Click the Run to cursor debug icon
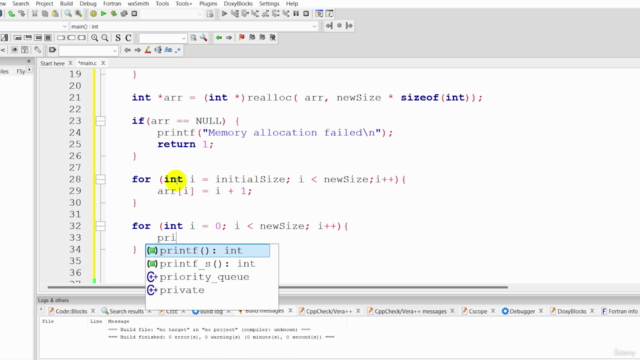640x360 pixels. [235, 14]
